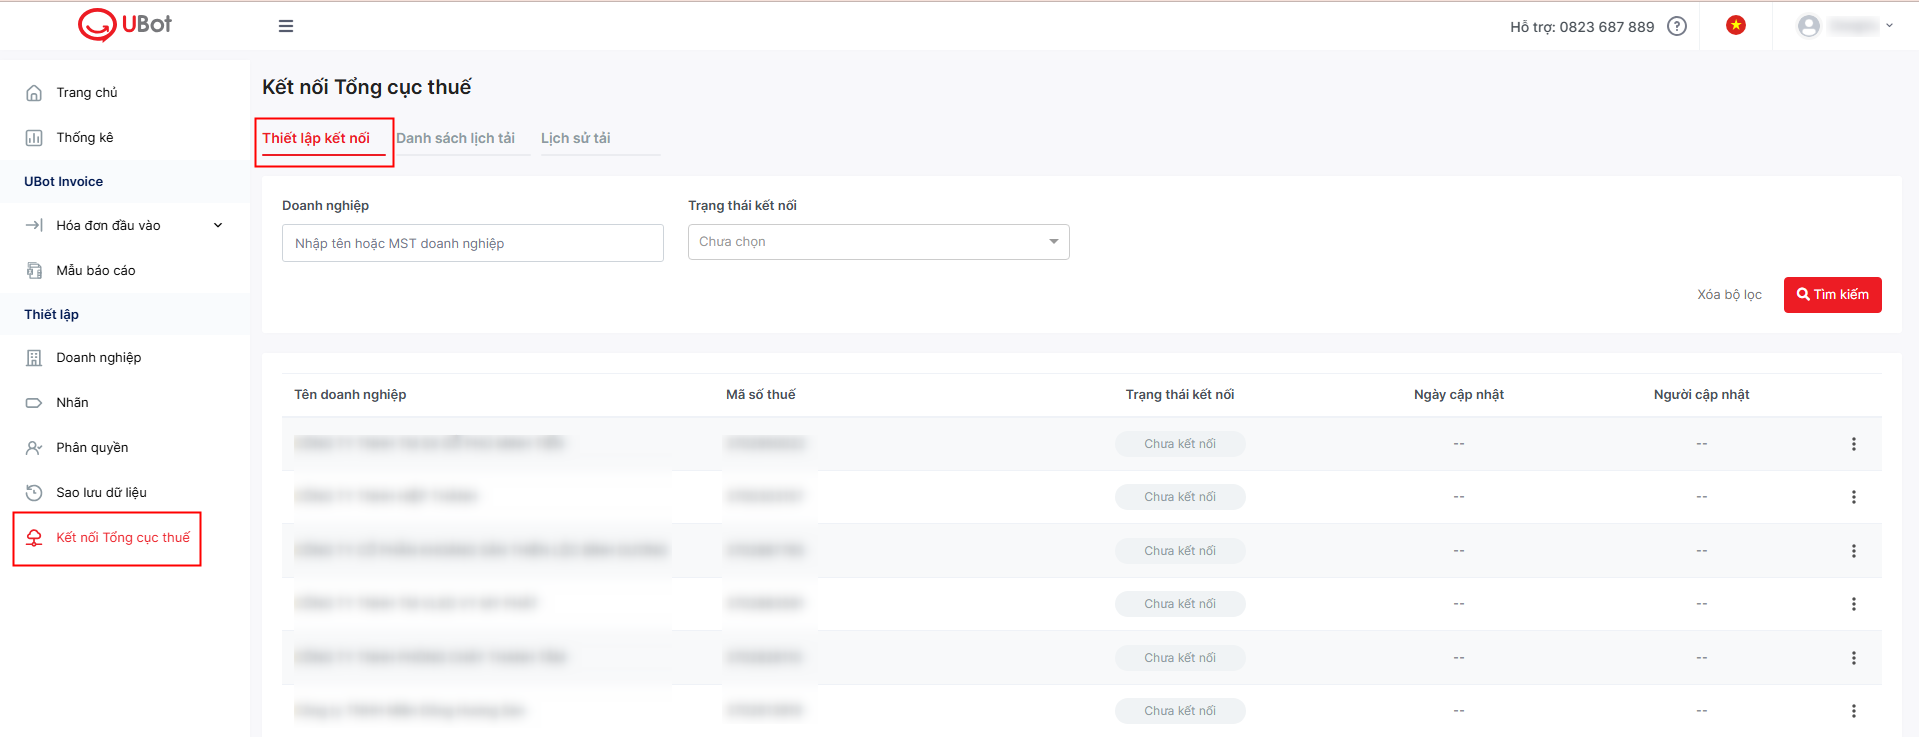Click the Thống kê chart icon

34,138
